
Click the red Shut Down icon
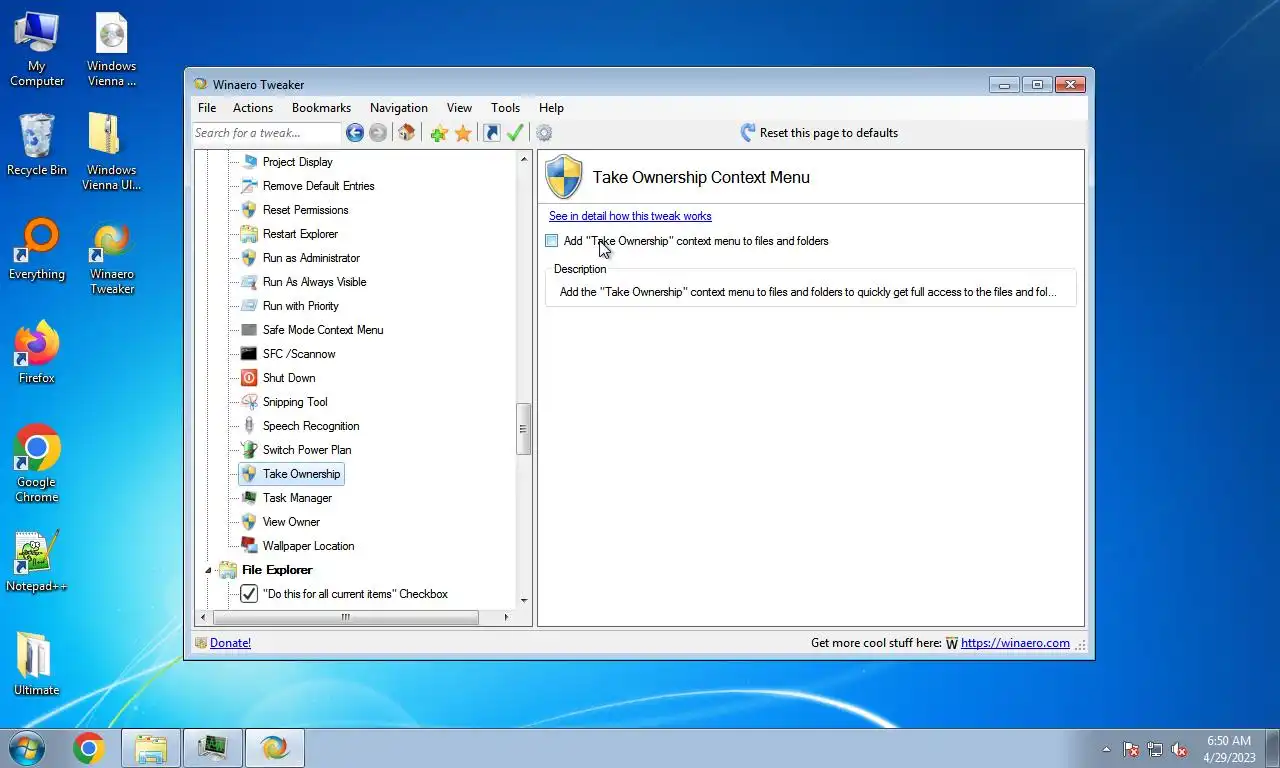click(249, 378)
